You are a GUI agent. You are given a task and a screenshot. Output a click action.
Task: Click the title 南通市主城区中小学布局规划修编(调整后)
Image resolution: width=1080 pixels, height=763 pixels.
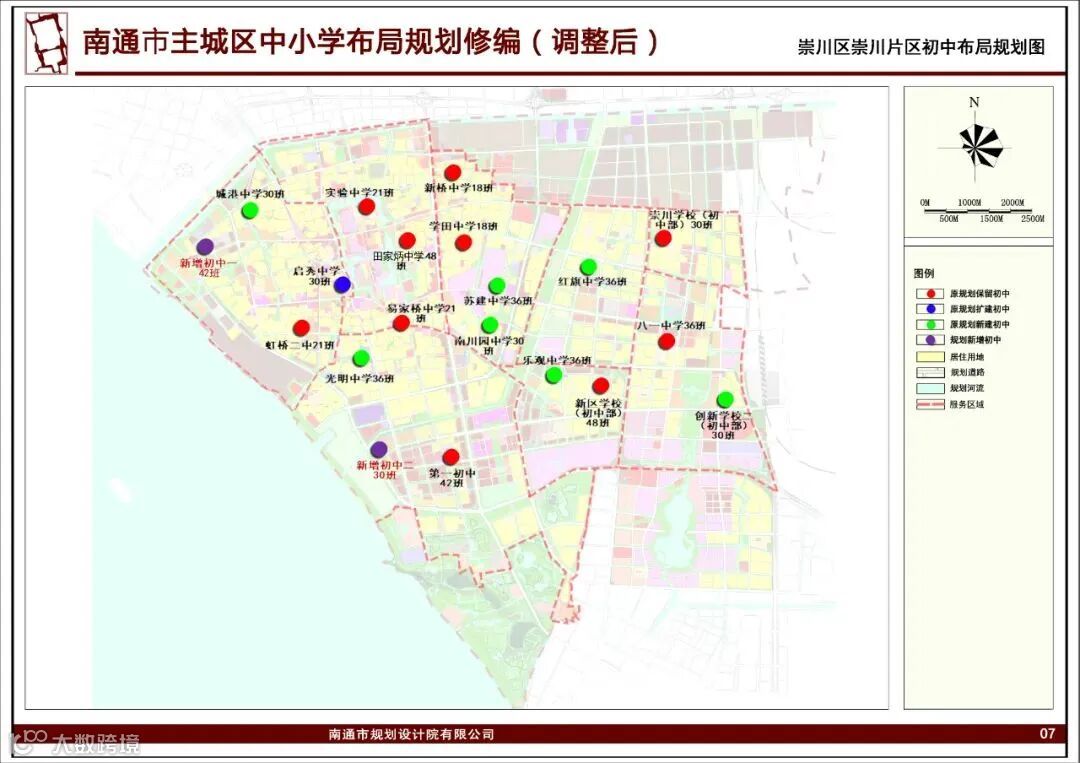[371, 42]
